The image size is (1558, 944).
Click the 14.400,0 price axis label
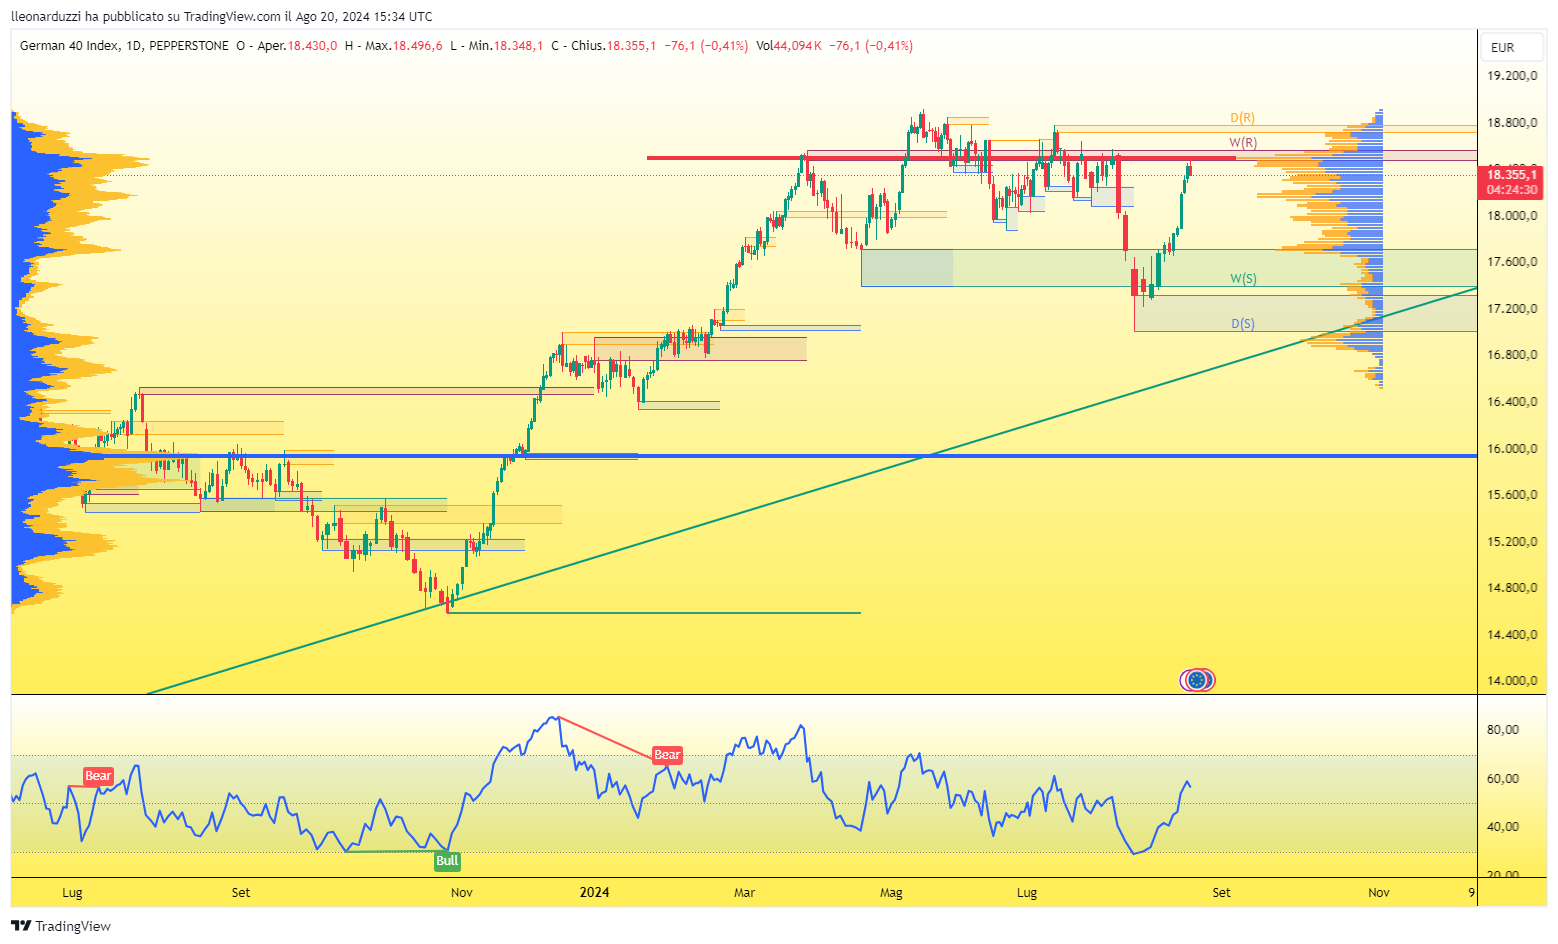coord(1511,635)
